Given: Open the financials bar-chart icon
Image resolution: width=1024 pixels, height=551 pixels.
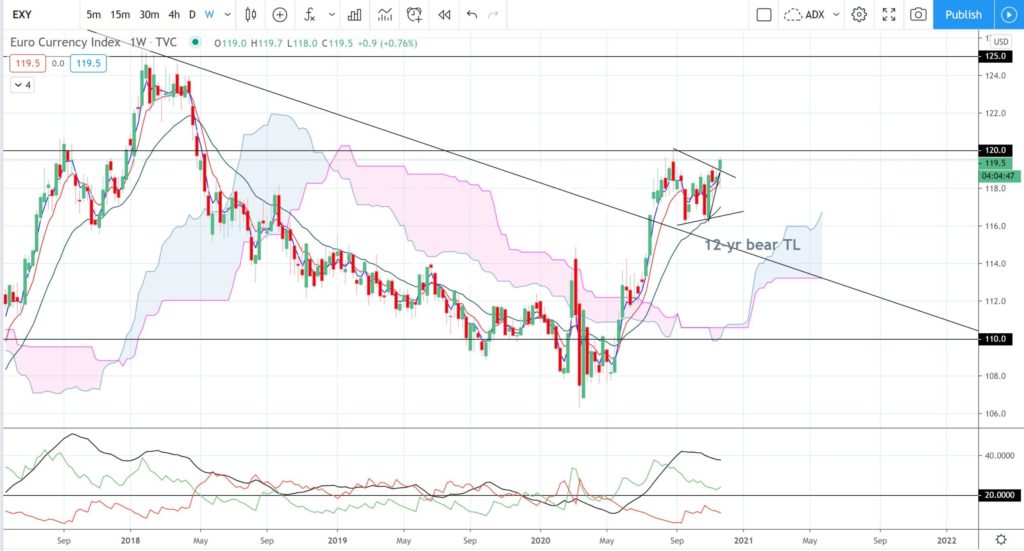Looking at the screenshot, I should pyautogui.click(x=355, y=14).
